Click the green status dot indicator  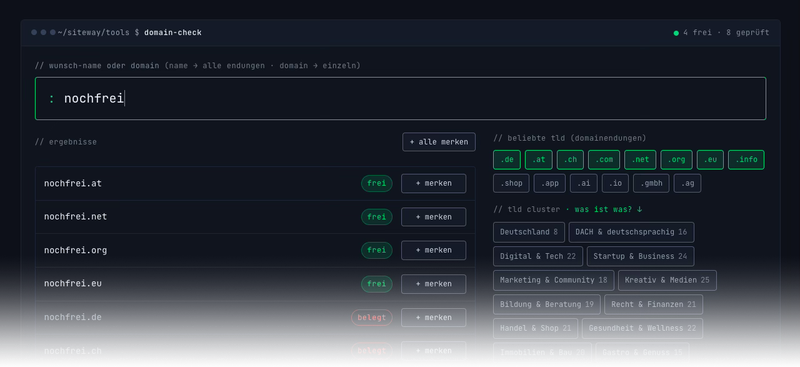point(676,33)
